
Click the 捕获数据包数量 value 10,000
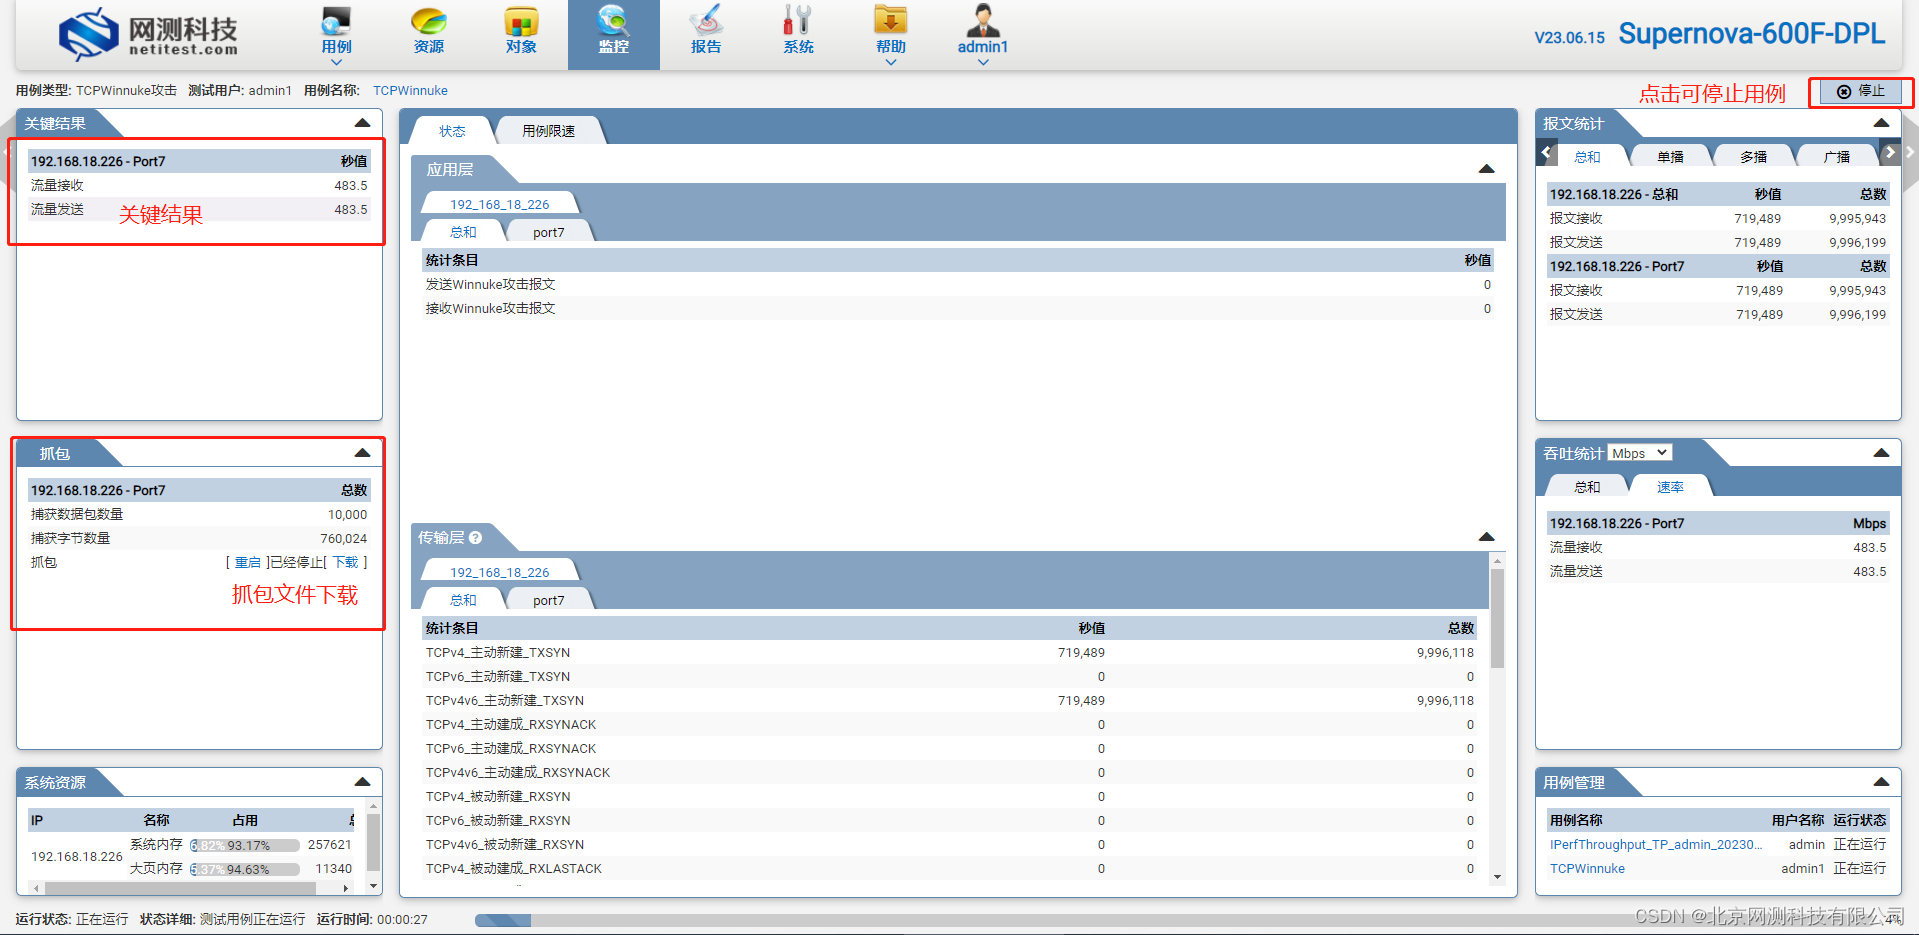(x=347, y=514)
